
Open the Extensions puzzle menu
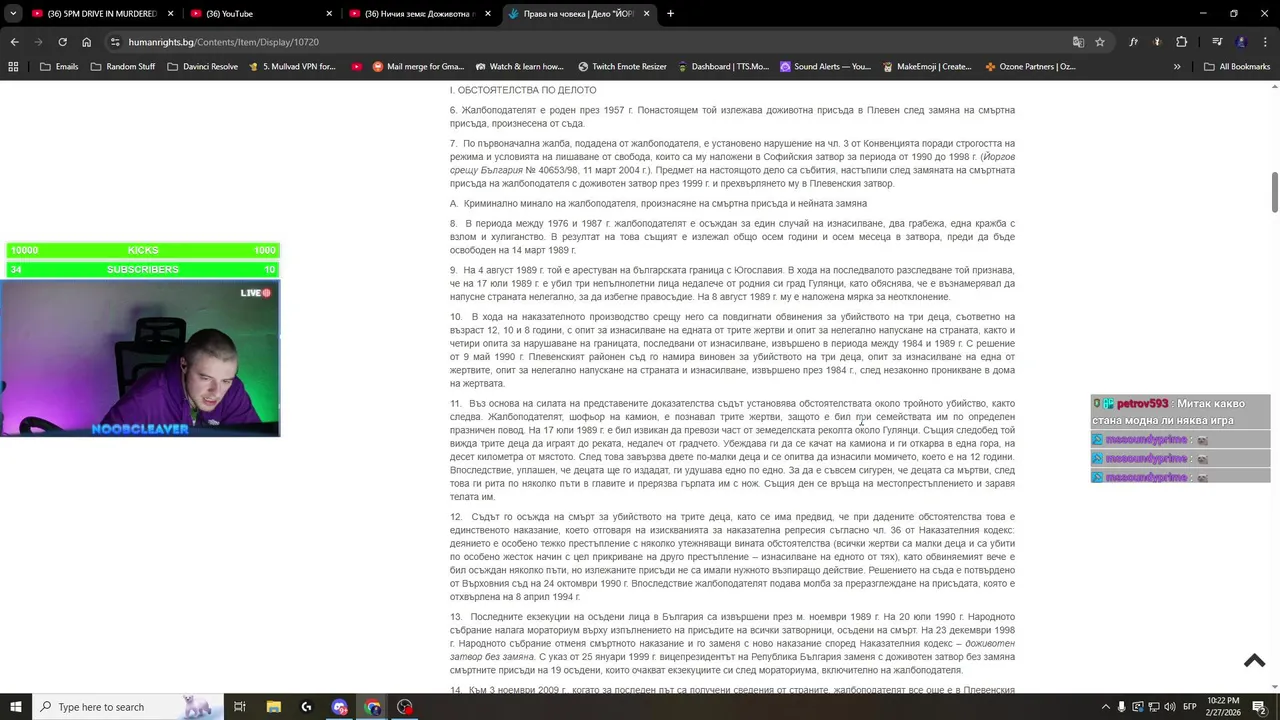1181,42
